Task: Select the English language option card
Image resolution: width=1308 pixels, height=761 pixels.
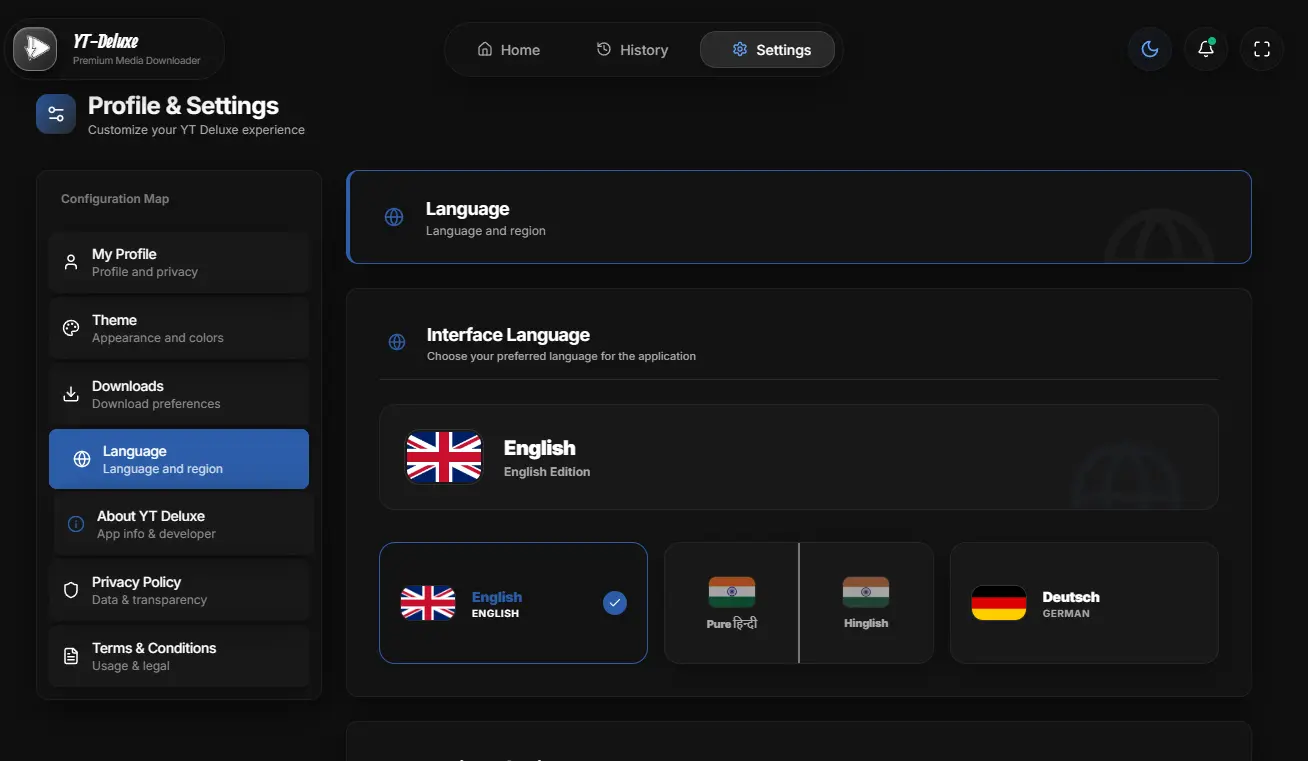Action: 513,603
